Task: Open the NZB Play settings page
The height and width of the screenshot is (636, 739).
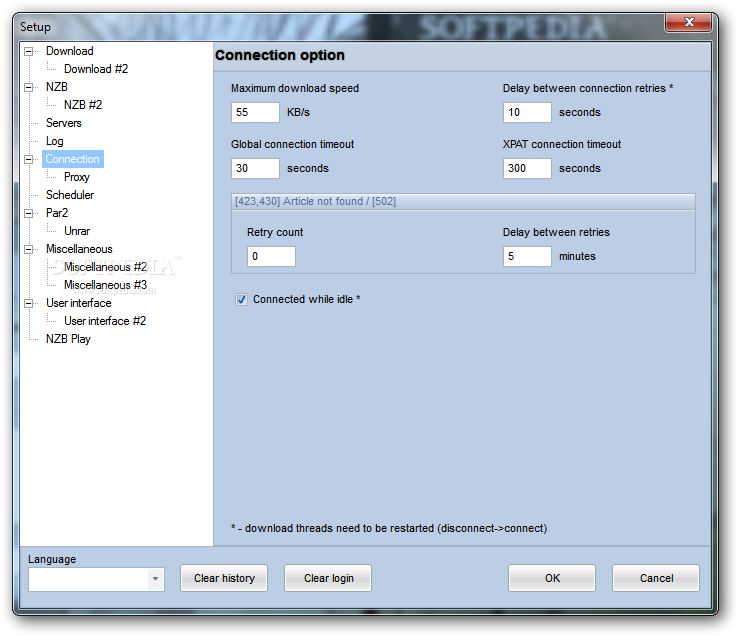Action: pyautogui.click(x=68, y=339)
